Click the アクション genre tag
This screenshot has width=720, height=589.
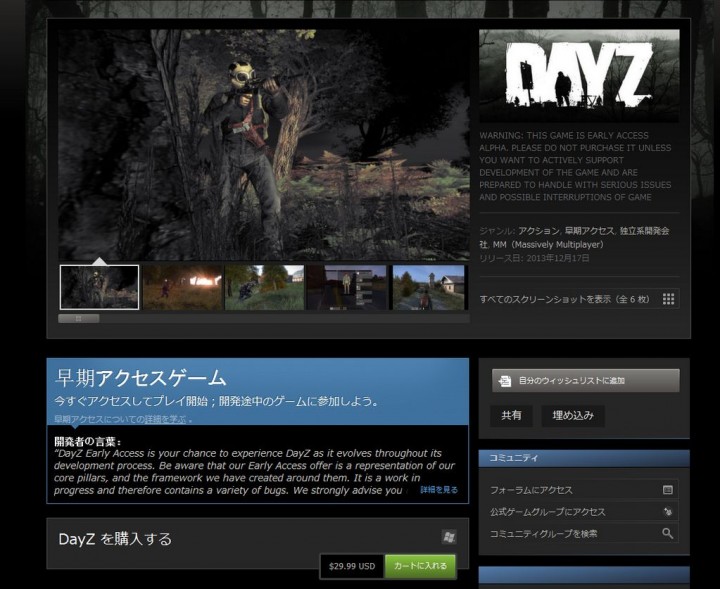[538, 231]
